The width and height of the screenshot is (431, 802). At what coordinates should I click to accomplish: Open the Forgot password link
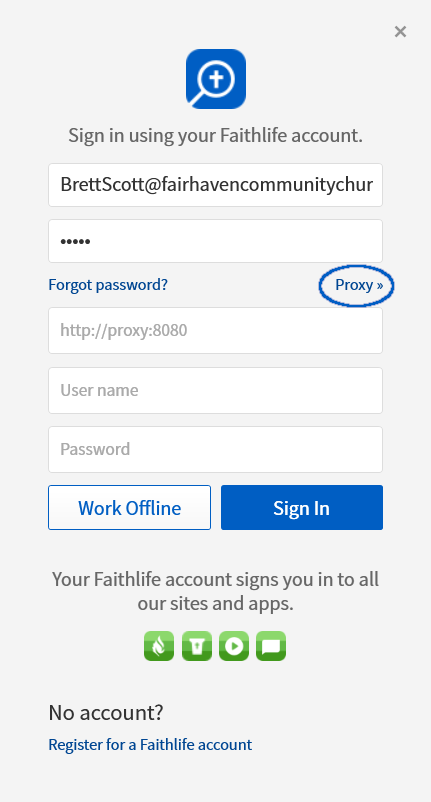[x=108, y=285]
